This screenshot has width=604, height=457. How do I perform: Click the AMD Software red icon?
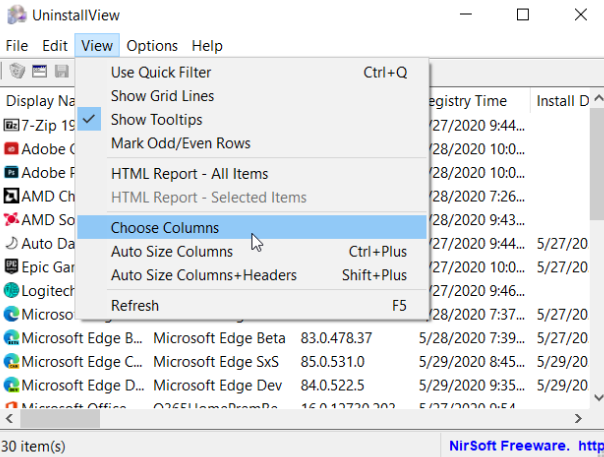11,220
